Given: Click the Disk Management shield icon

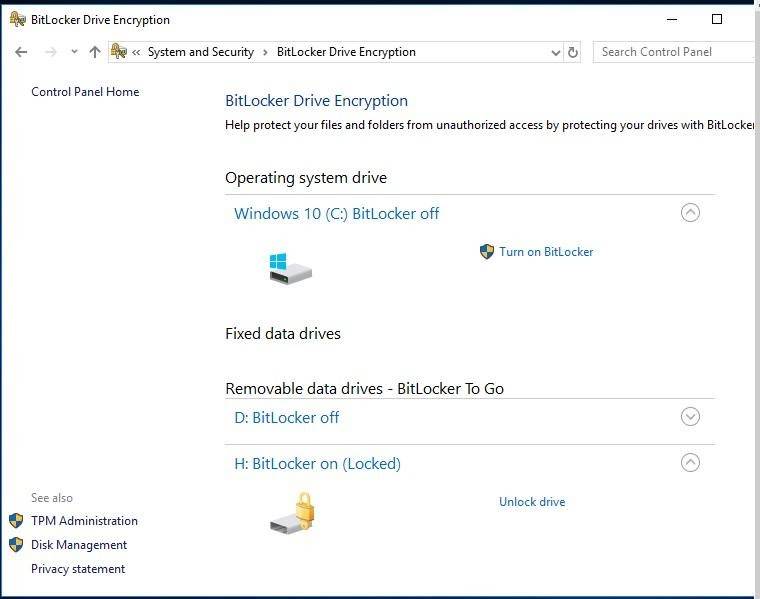Looking at the screenshot, I should (16, 545).
